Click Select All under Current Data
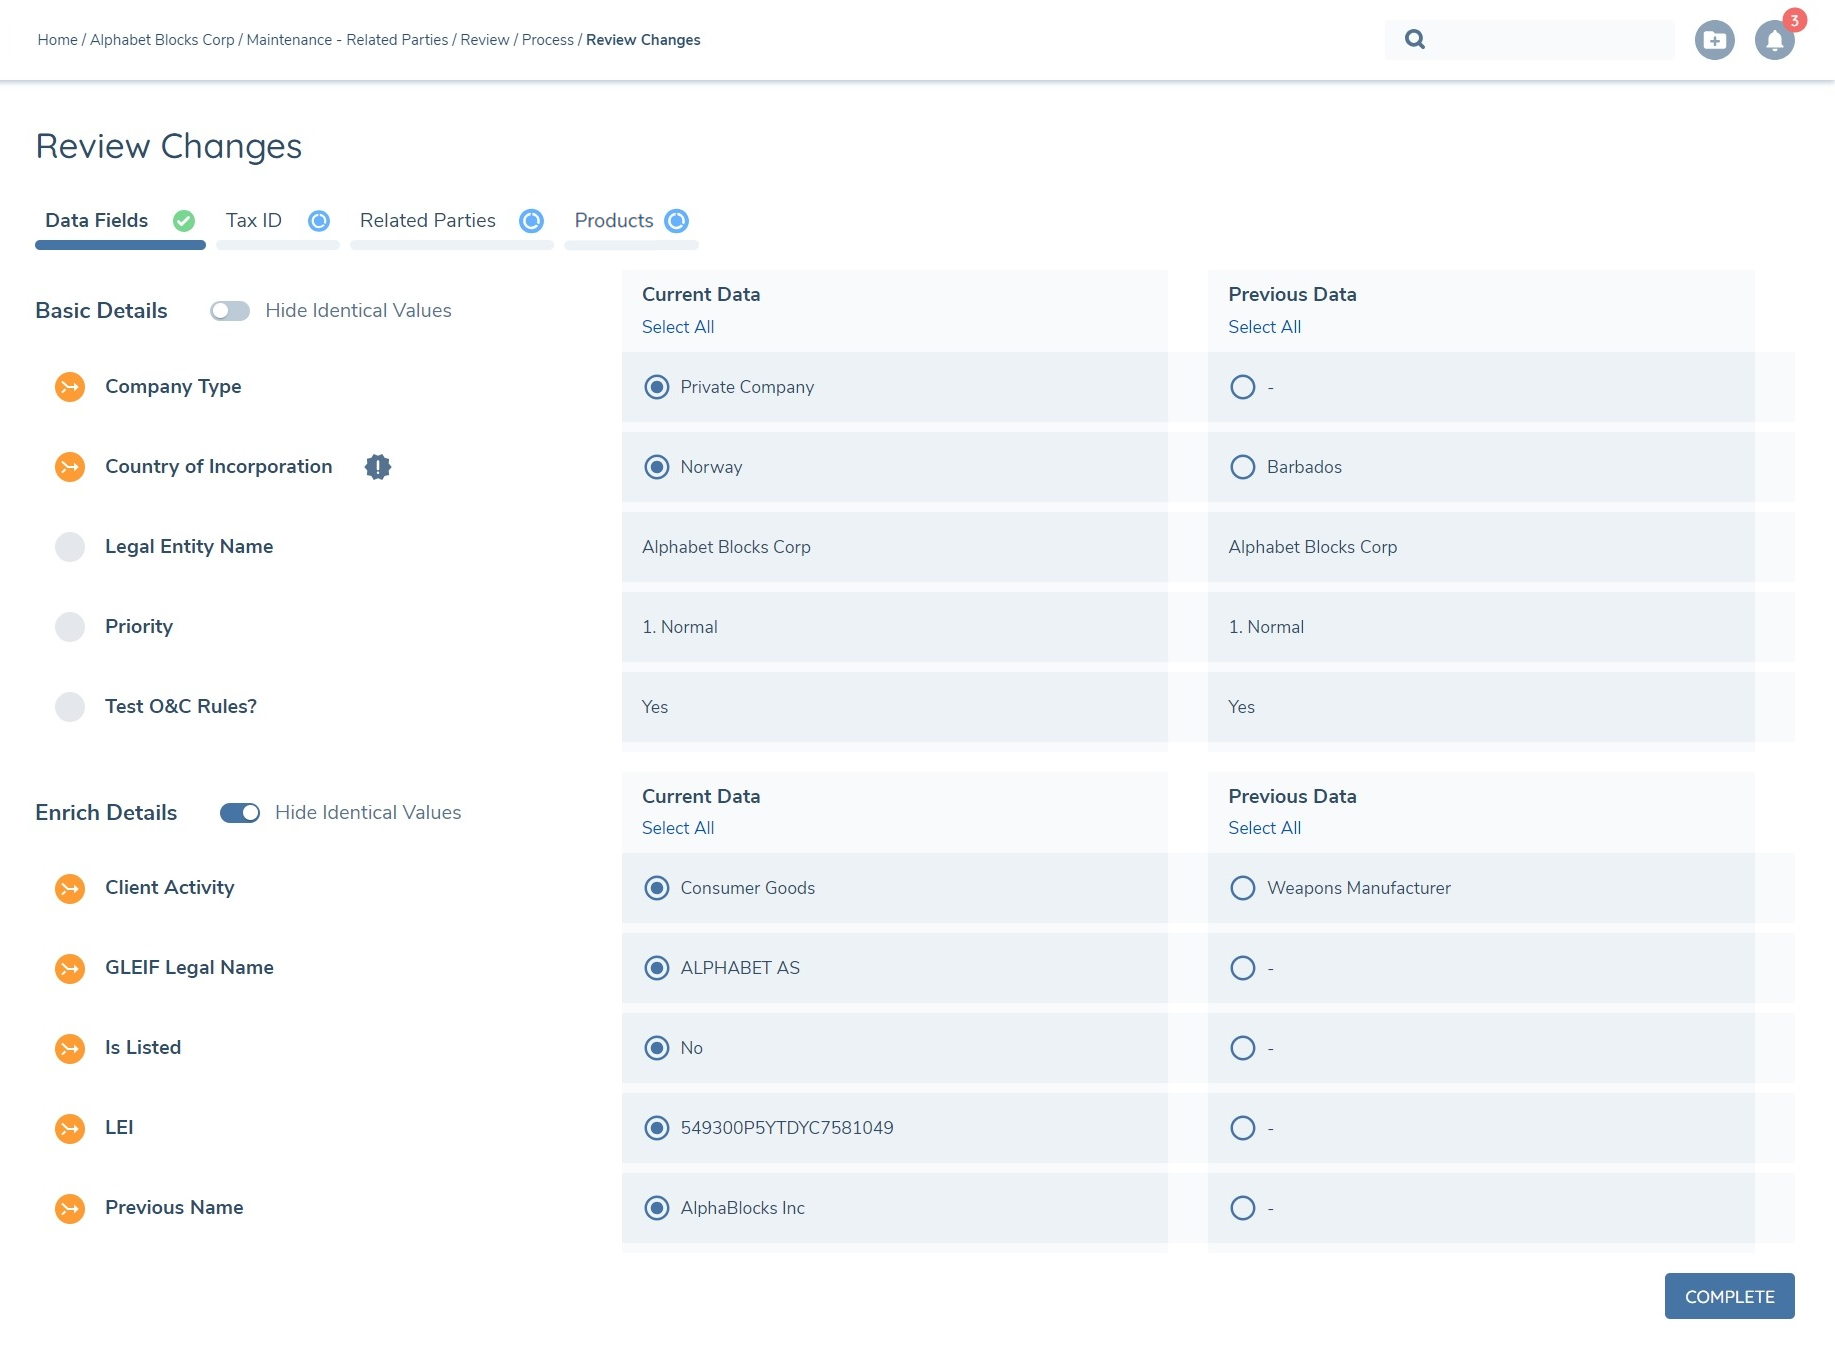 (x=677, y=327)
